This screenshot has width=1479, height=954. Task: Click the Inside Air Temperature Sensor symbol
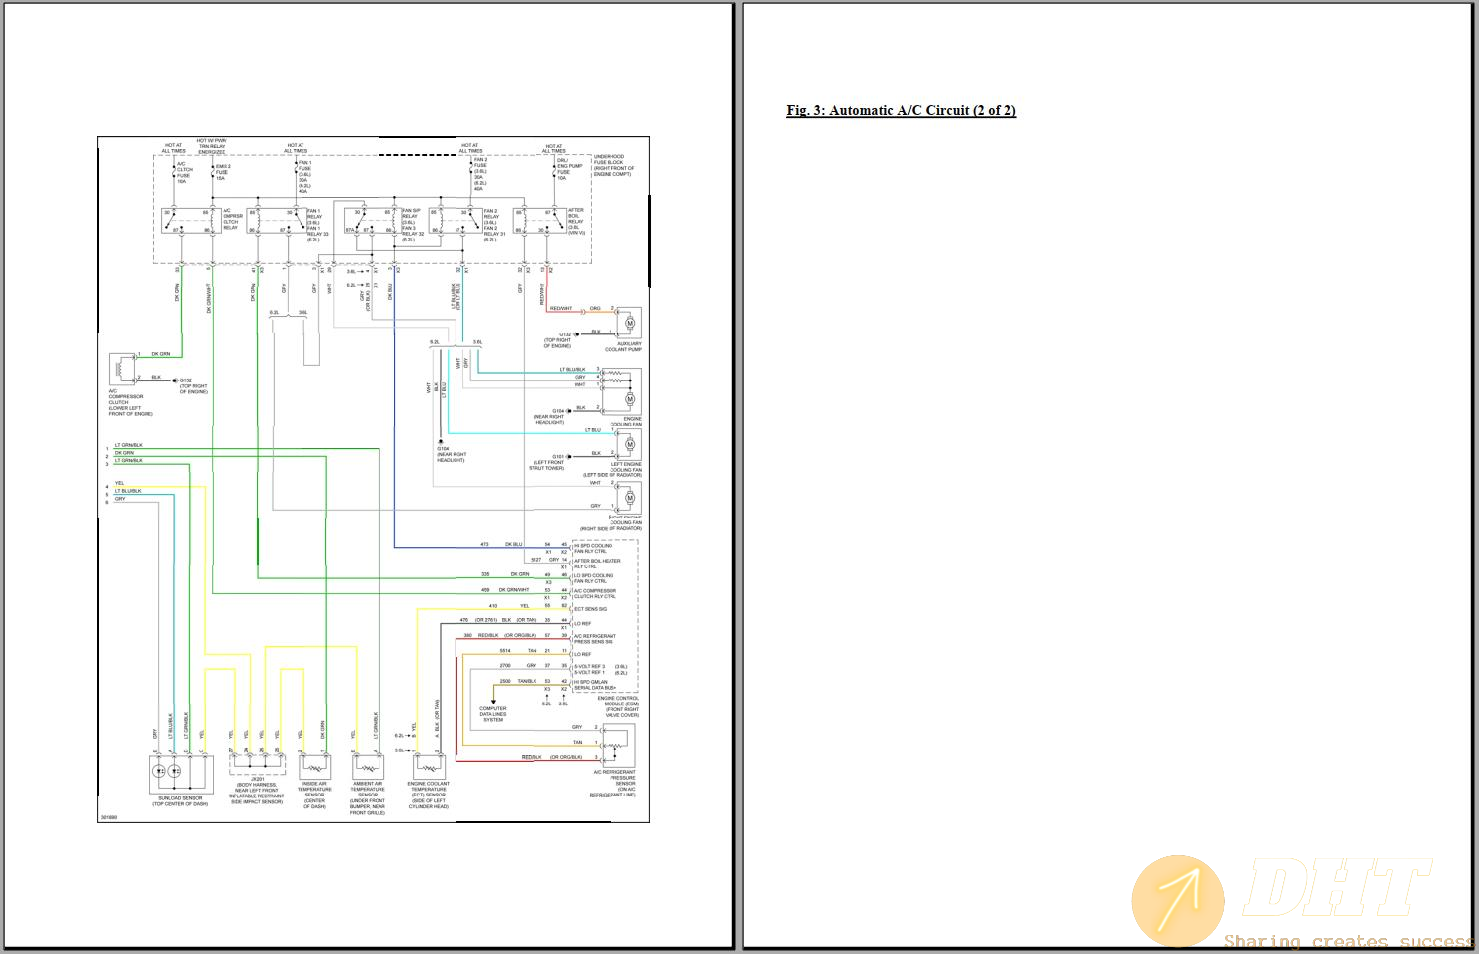(314, 768)
